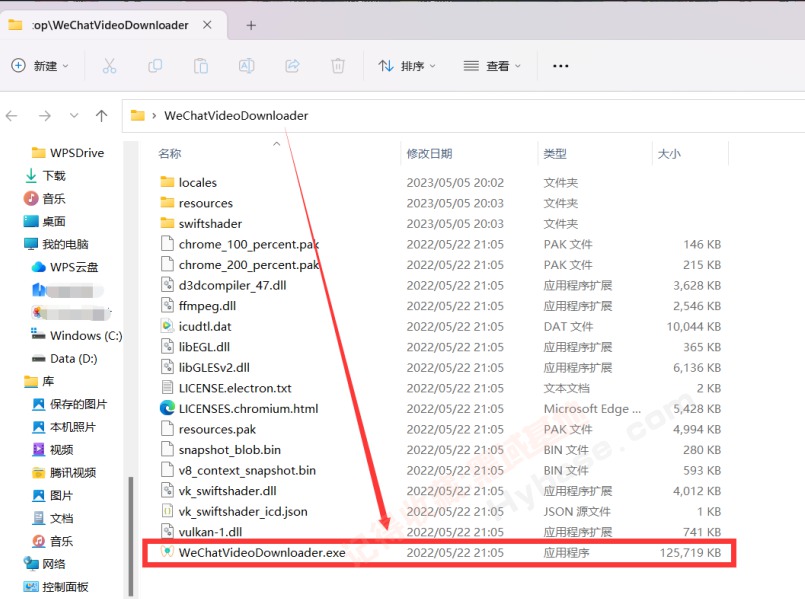Open 控制面板 control panel
The height and width of the screenshot is (599, 805).
click(56, 587)
